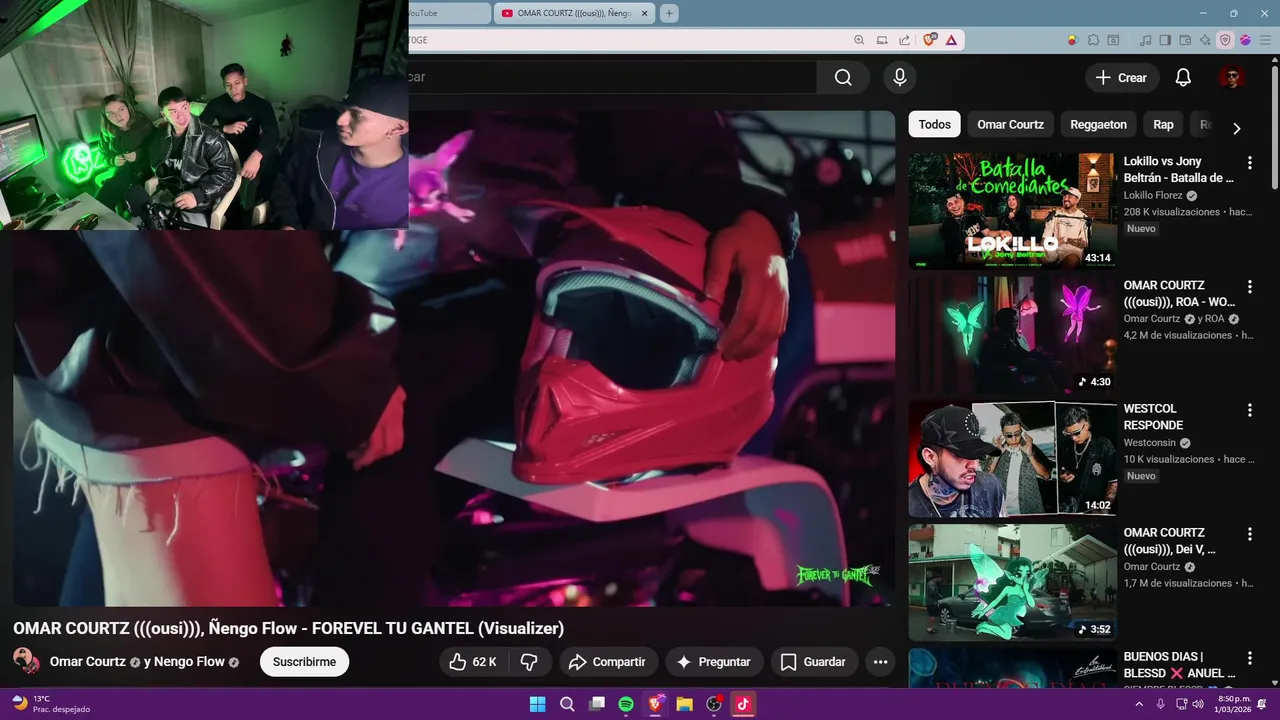The width and height of the screenshot is (1280, 720).
Task: Activate voice search microphone on YouTube
Action: (900, 78)
